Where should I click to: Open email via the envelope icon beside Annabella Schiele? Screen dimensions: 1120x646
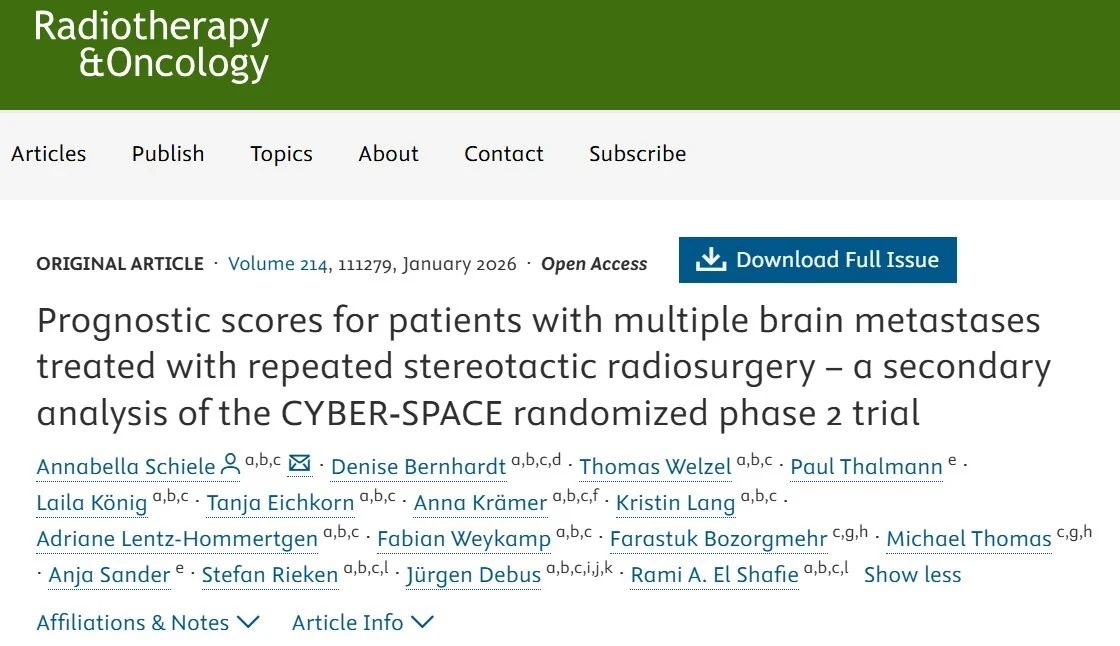click(x=300, y=463)
